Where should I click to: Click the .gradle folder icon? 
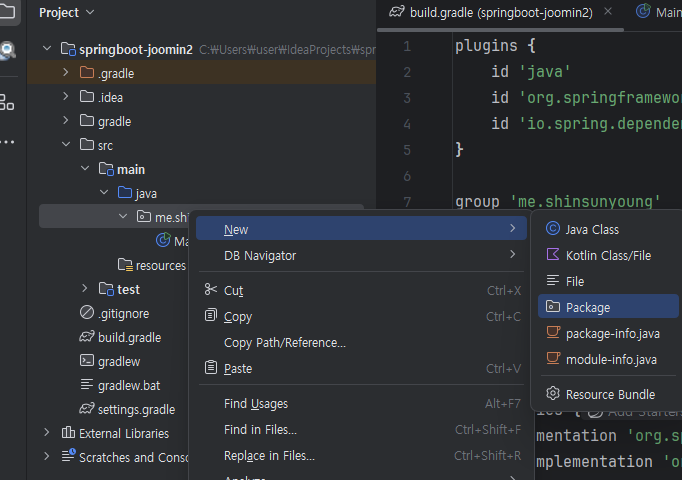click(x=87, y=72)
